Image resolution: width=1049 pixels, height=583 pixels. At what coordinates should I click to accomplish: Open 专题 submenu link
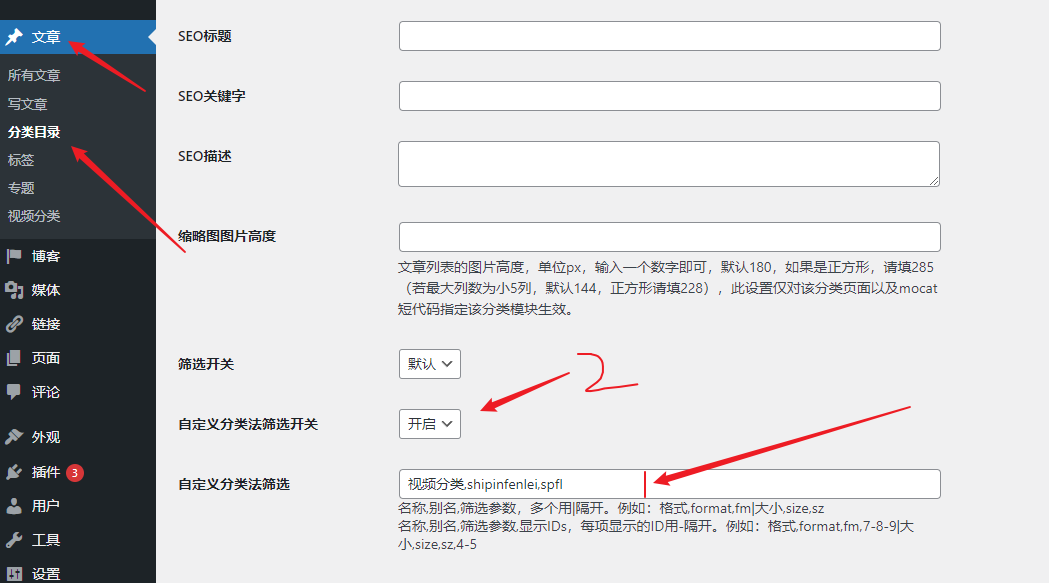21,187
